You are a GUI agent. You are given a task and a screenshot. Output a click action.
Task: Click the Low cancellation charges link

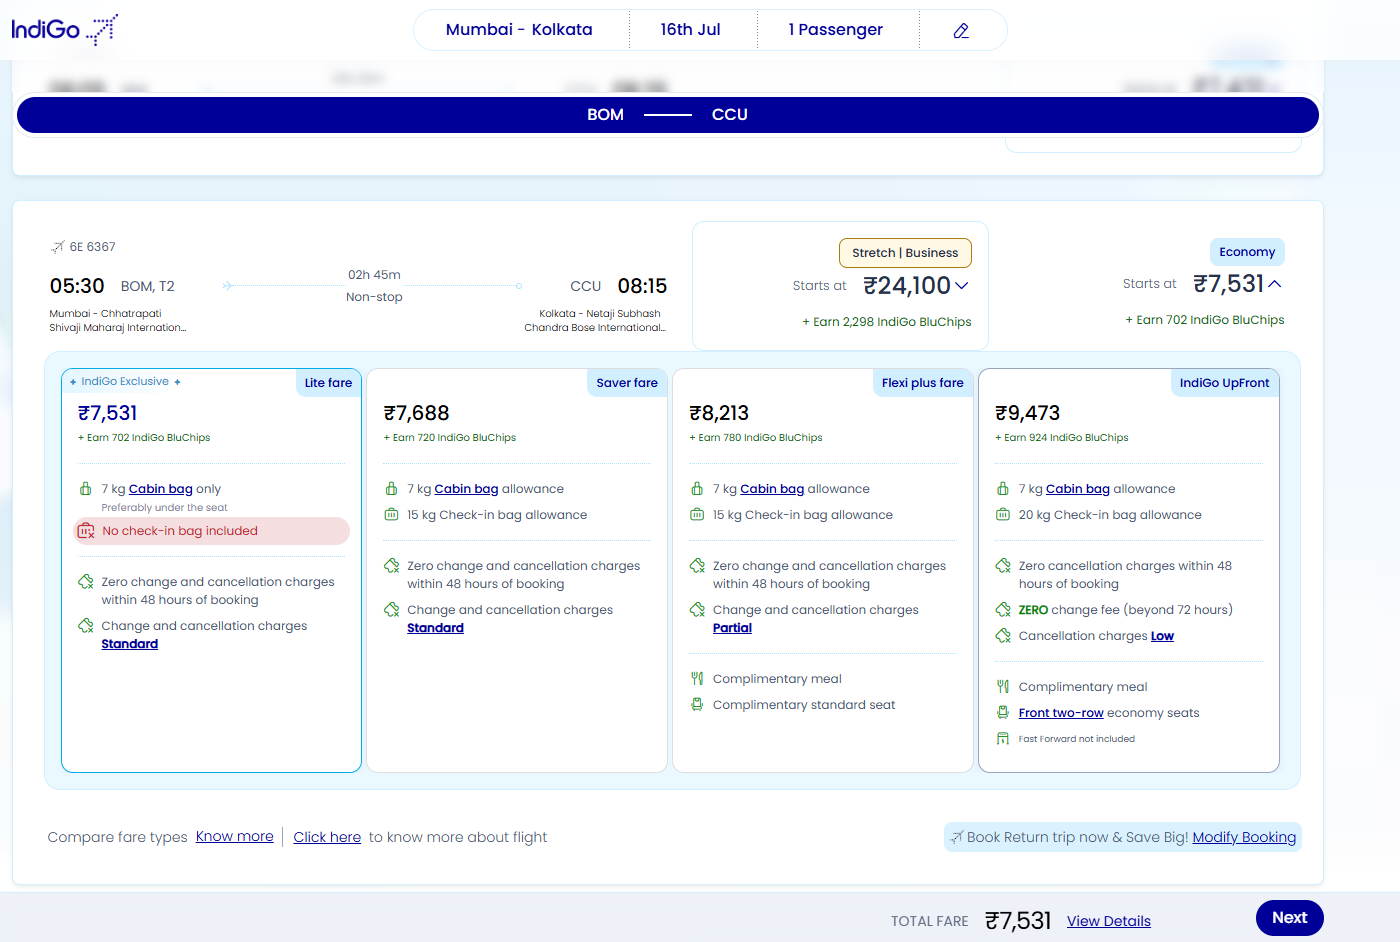coord(1162,636)
